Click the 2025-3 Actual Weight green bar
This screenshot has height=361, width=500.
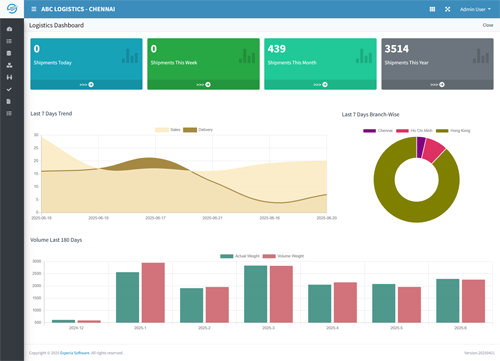coord(256,294)
